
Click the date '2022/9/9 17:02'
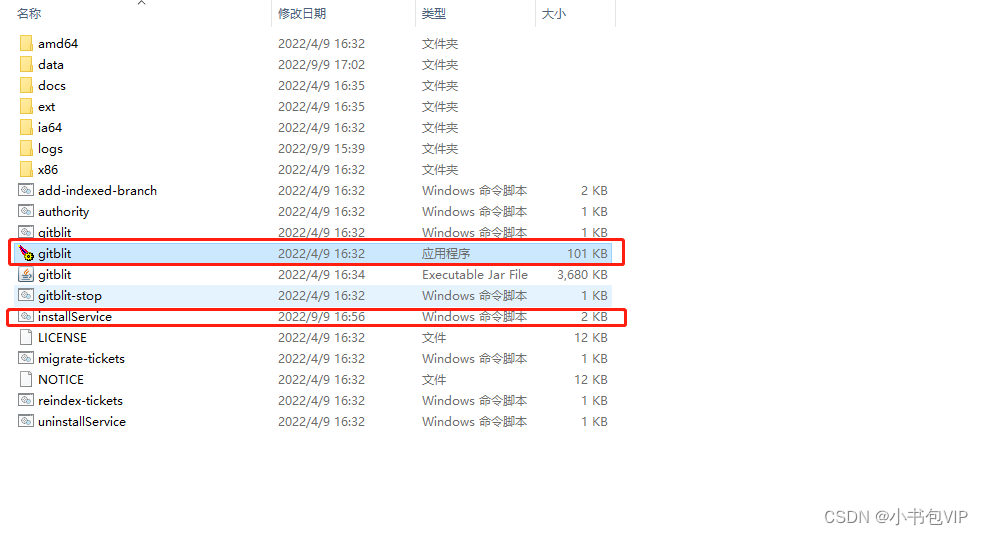pos(321,64)
